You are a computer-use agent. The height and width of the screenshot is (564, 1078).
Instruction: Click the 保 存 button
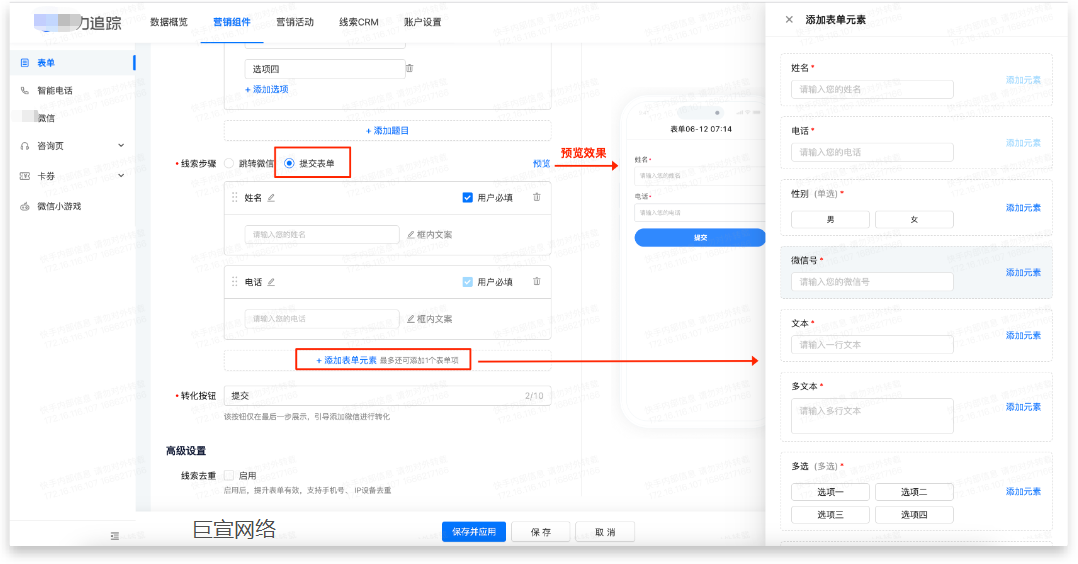[541, 532]
